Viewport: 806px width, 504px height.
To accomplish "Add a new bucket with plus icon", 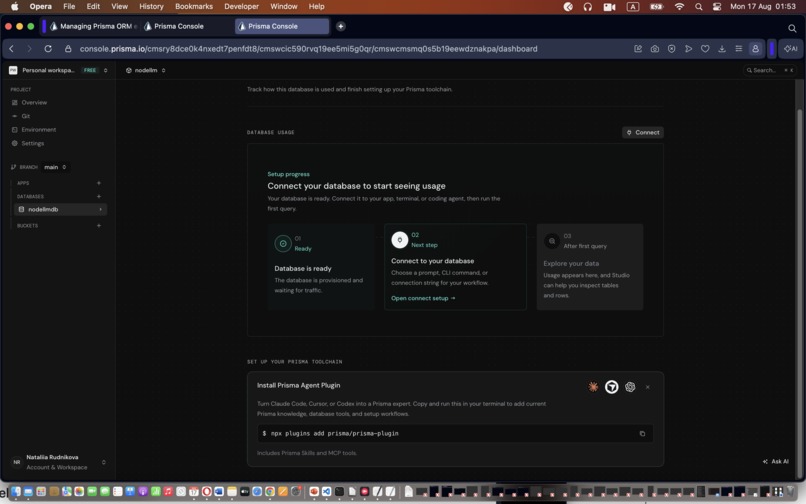I will (x=99, y=226).
